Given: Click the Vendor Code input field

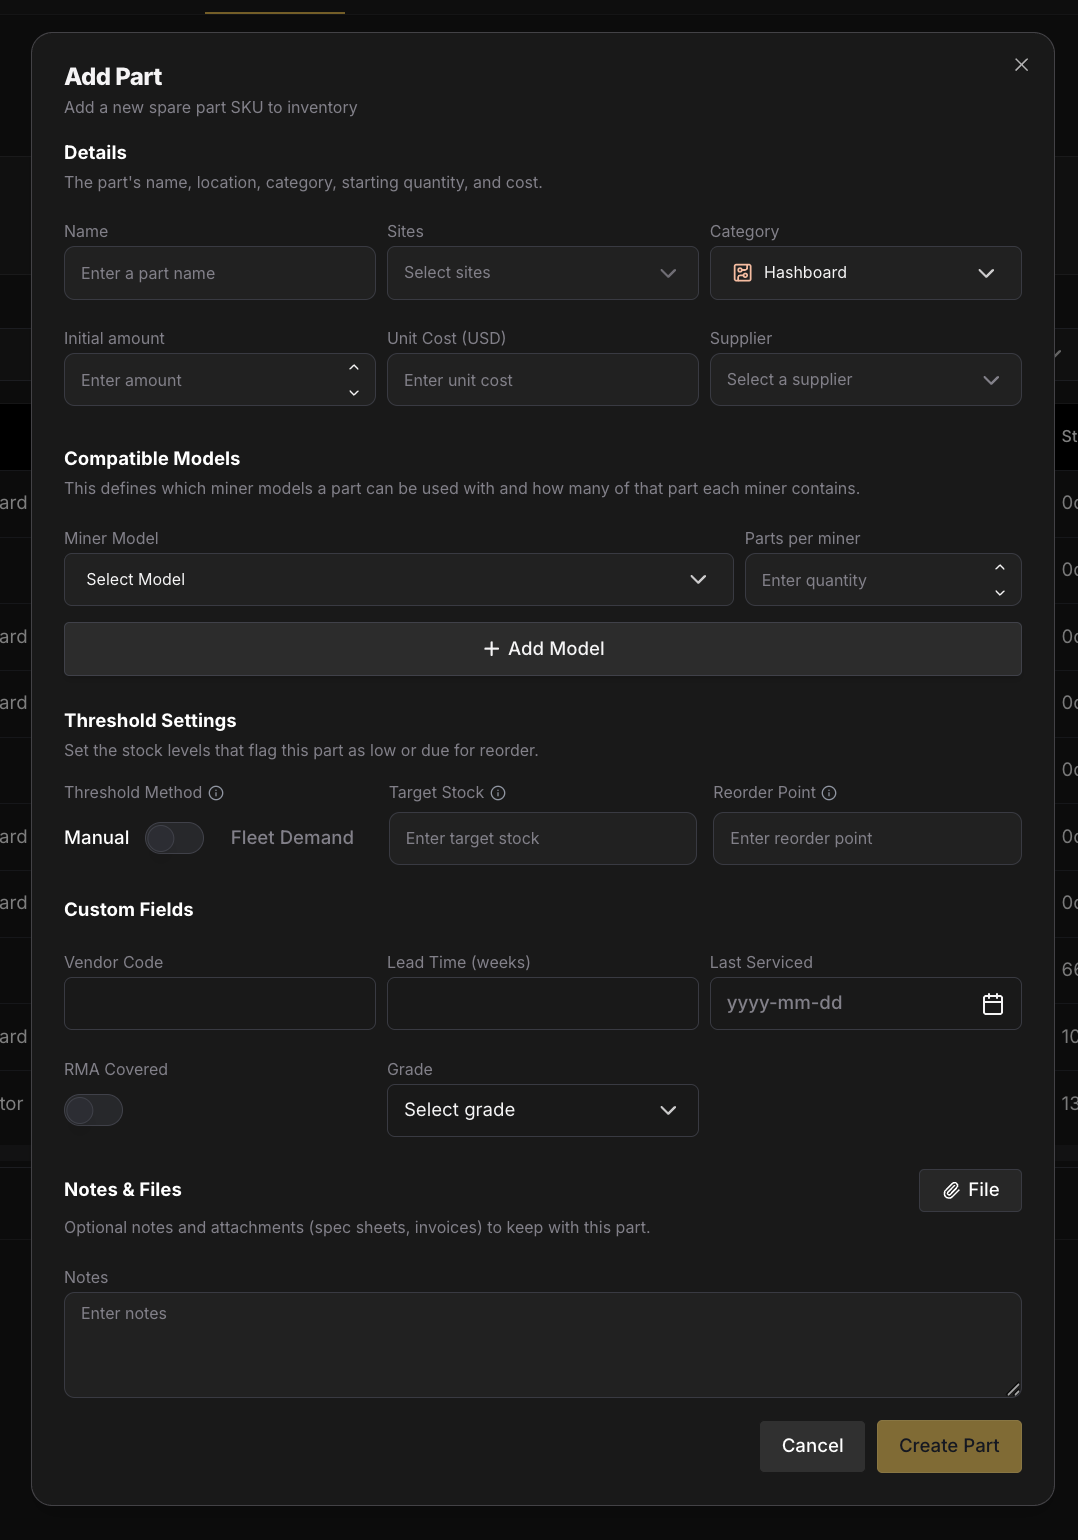Looking at the screenshot, I should tap(220, 1004).
